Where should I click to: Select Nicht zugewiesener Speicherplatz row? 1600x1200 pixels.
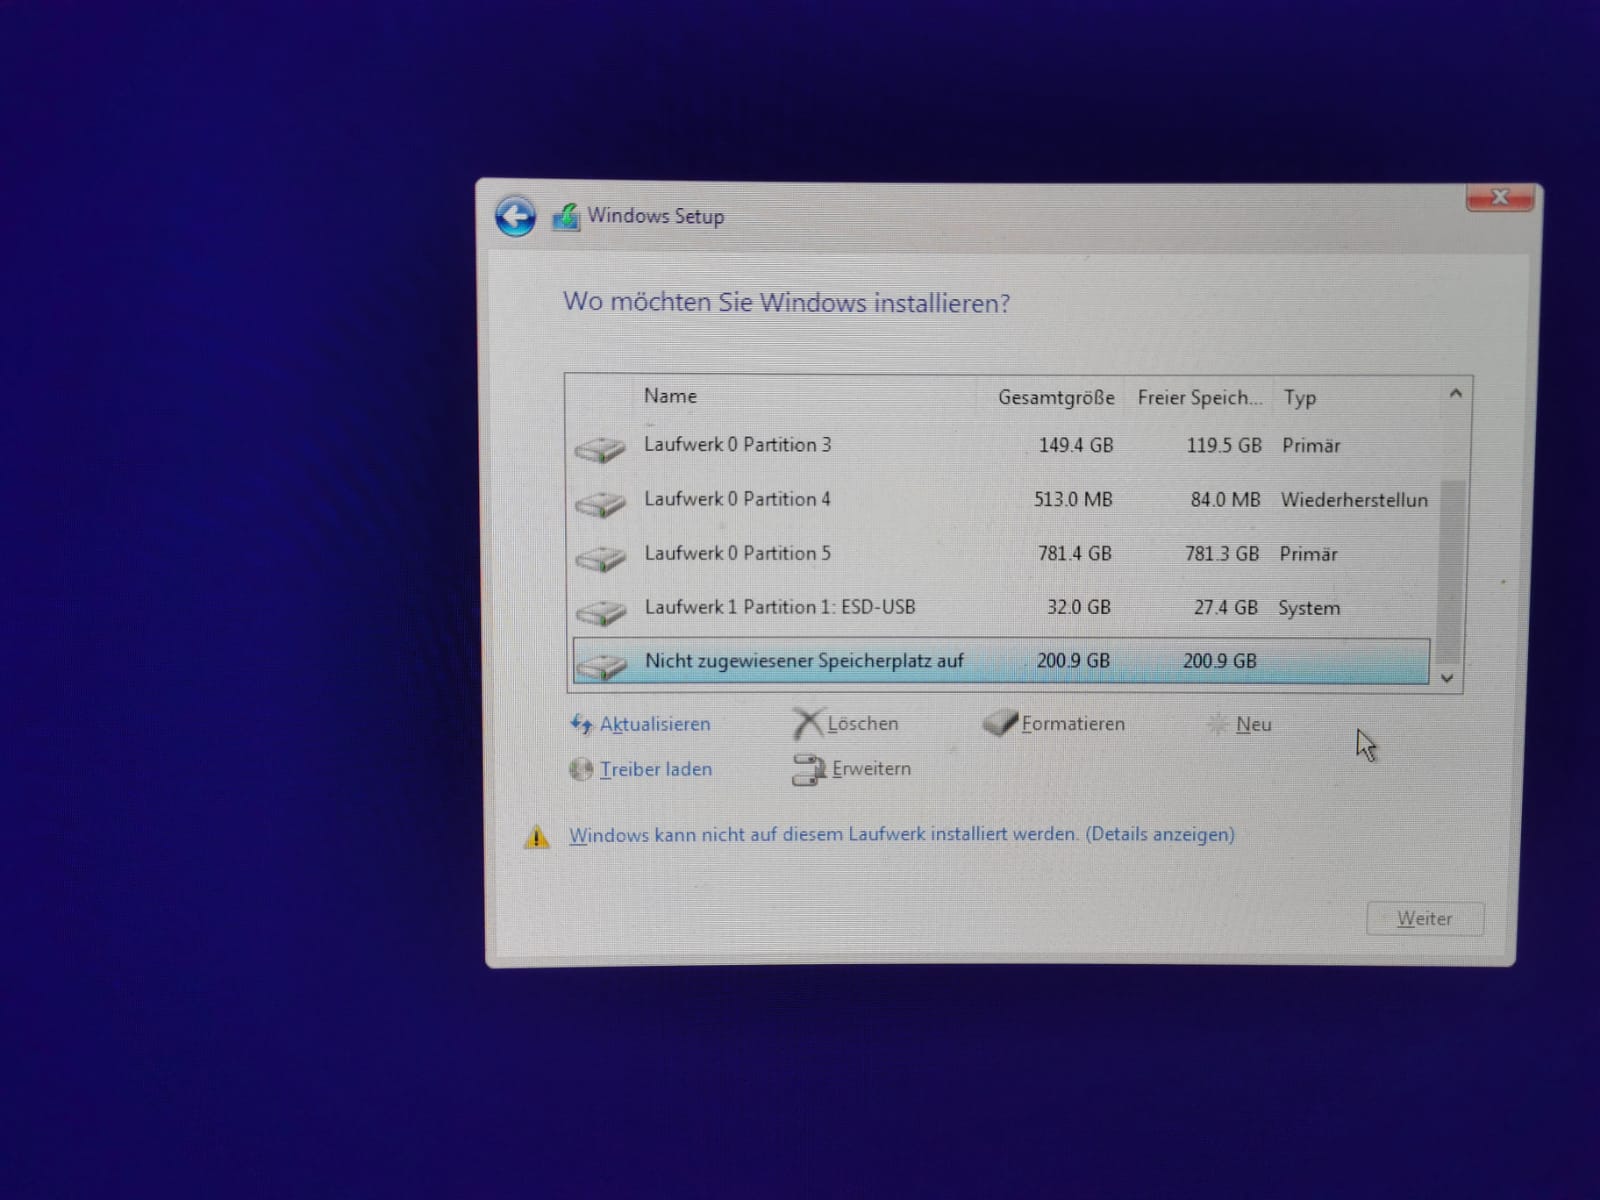1002,661
